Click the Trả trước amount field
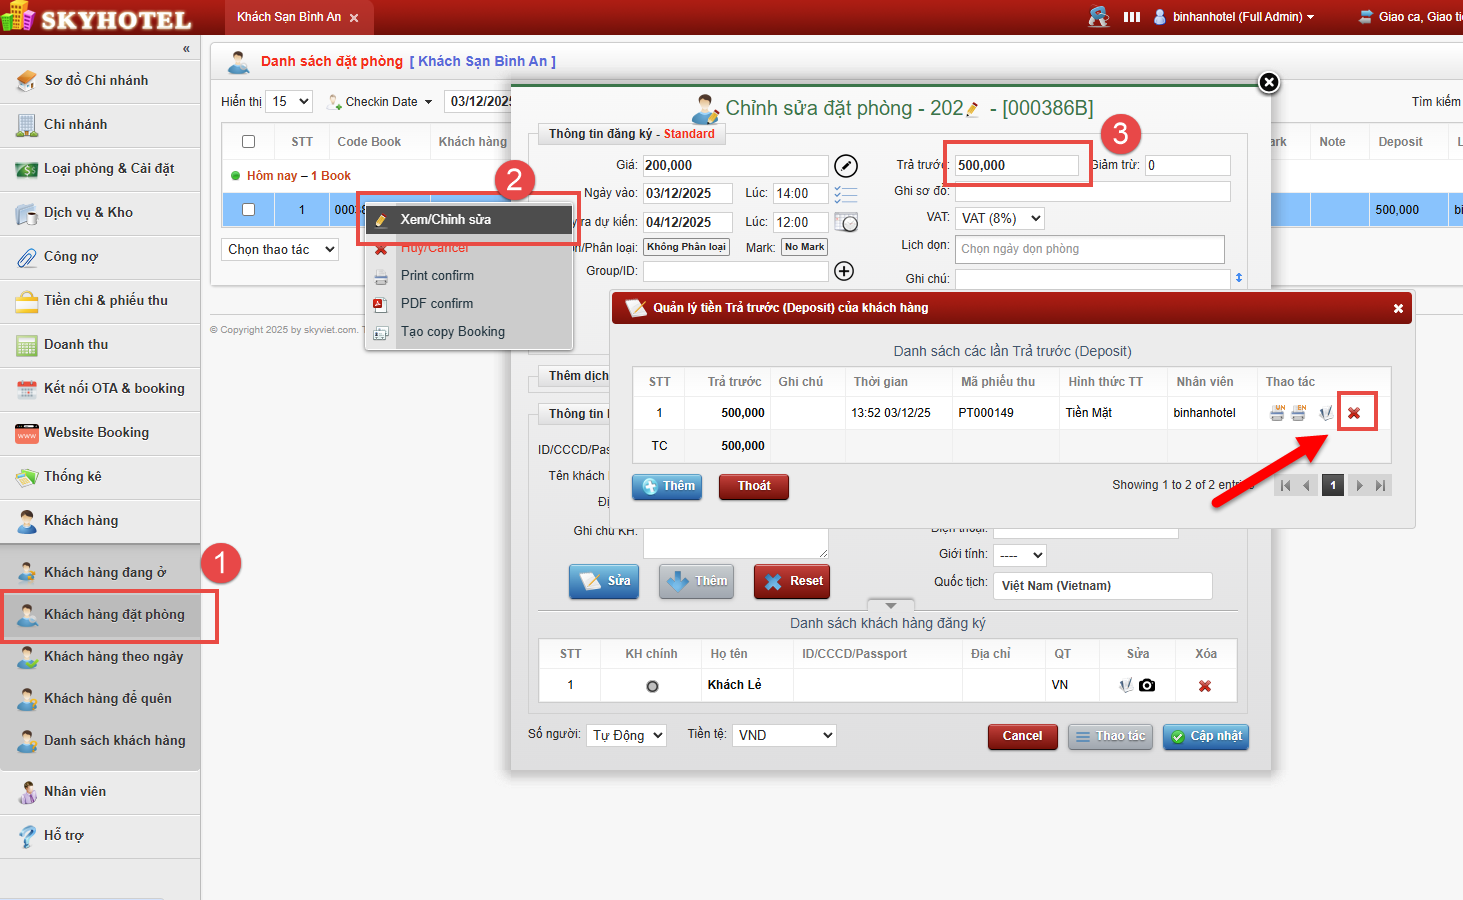The image size is (1463, 900). point(1016,166)
